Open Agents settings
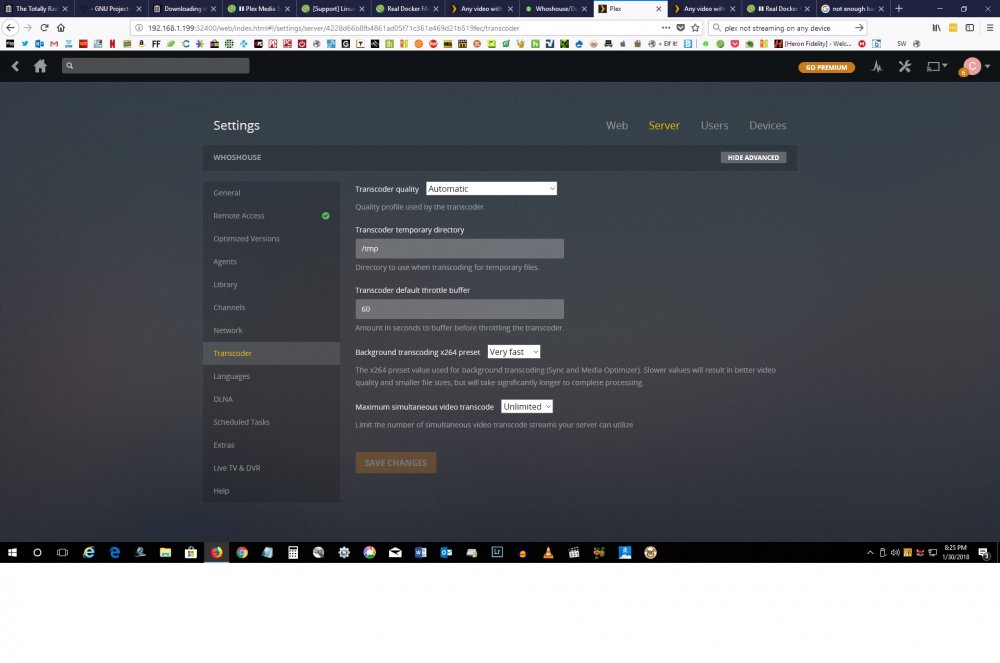The image size is (1000, 663). pyautogui.click(x=271, y=261)
